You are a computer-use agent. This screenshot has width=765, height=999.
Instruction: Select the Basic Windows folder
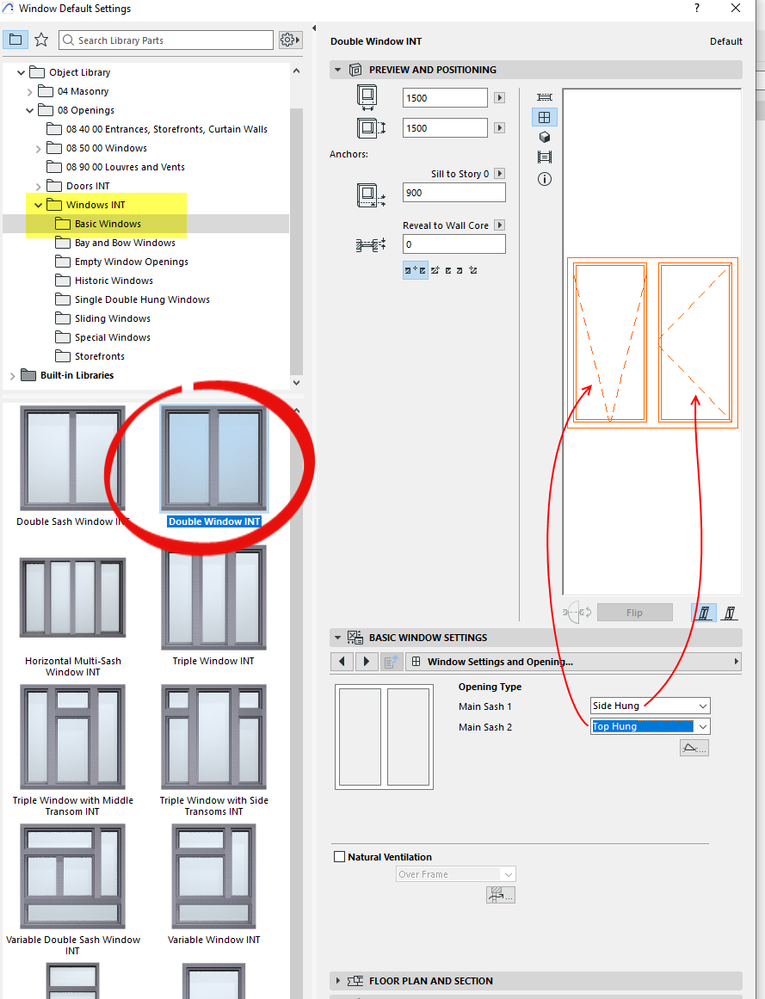pos(108,224)
